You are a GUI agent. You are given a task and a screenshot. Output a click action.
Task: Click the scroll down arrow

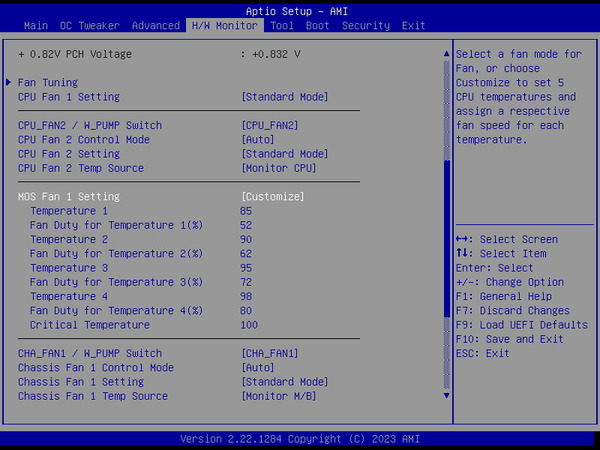click(x=447, y=395)
